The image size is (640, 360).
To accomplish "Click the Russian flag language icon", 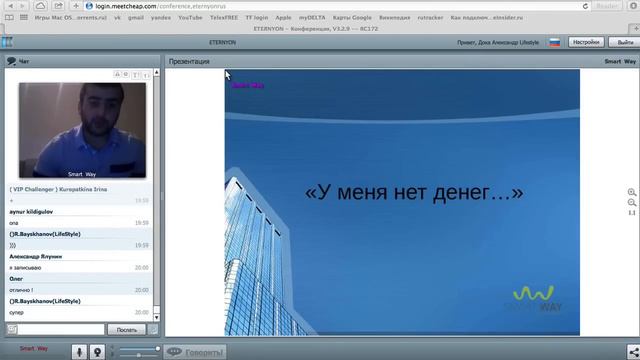I will [x=554, y=42].
